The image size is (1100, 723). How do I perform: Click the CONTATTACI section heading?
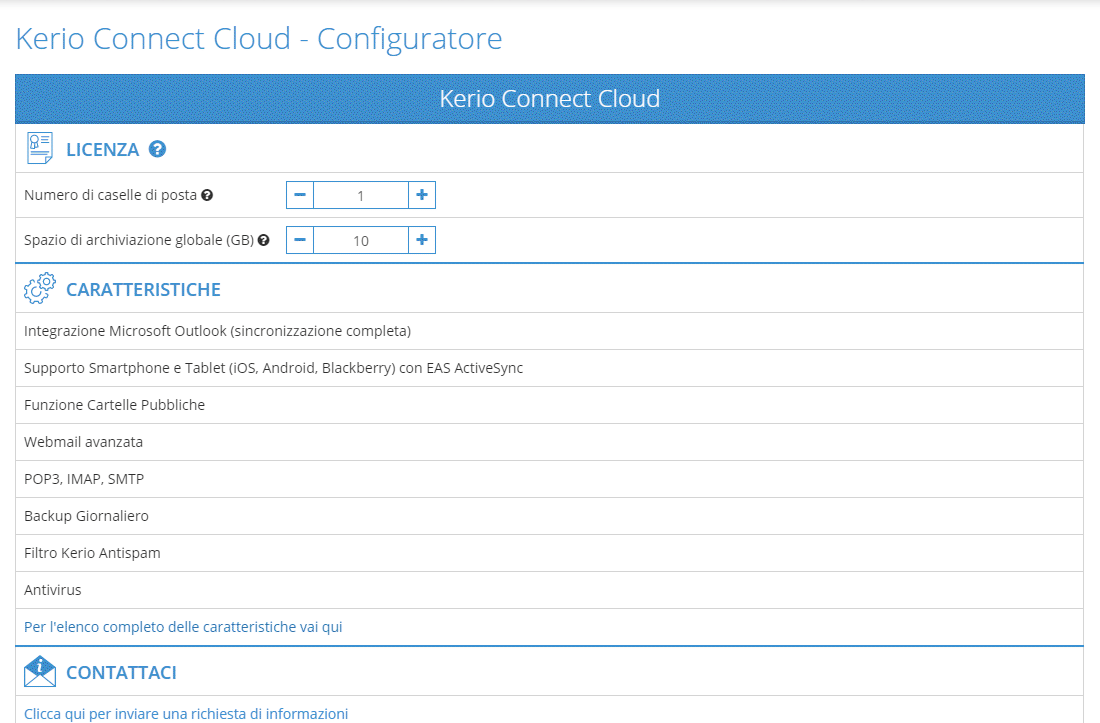click(x=121, y=673)
